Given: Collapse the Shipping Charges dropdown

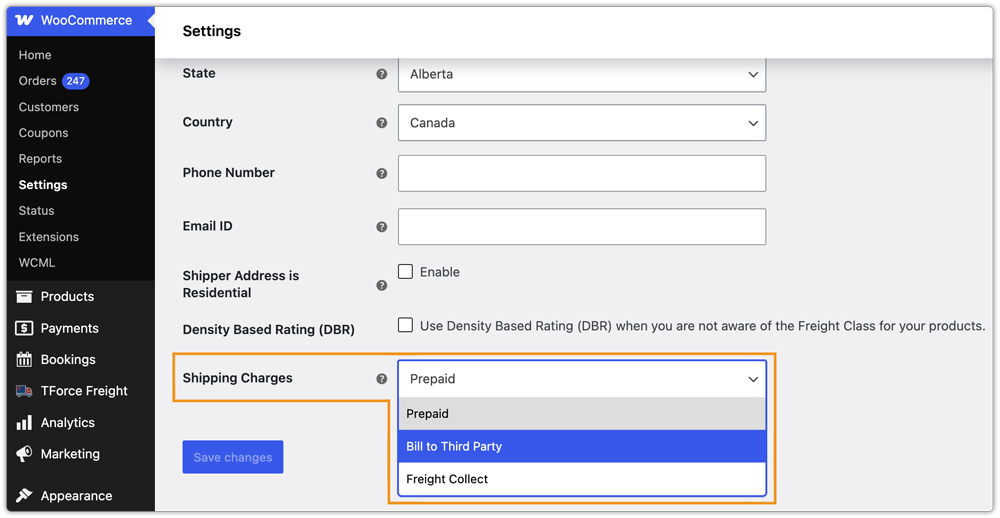Looking at the screenshot, I should coord(582,379).
